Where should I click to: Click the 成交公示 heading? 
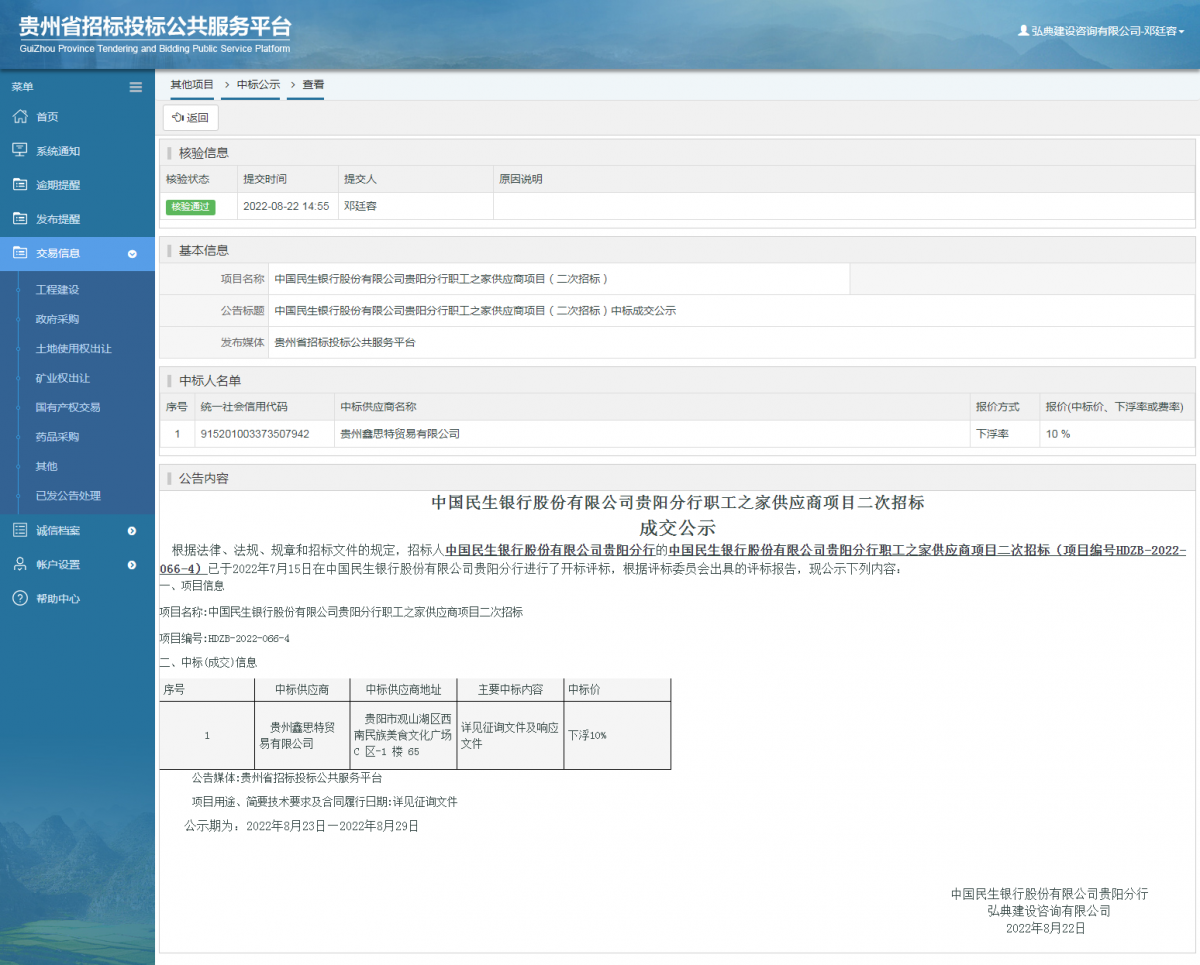677,527
